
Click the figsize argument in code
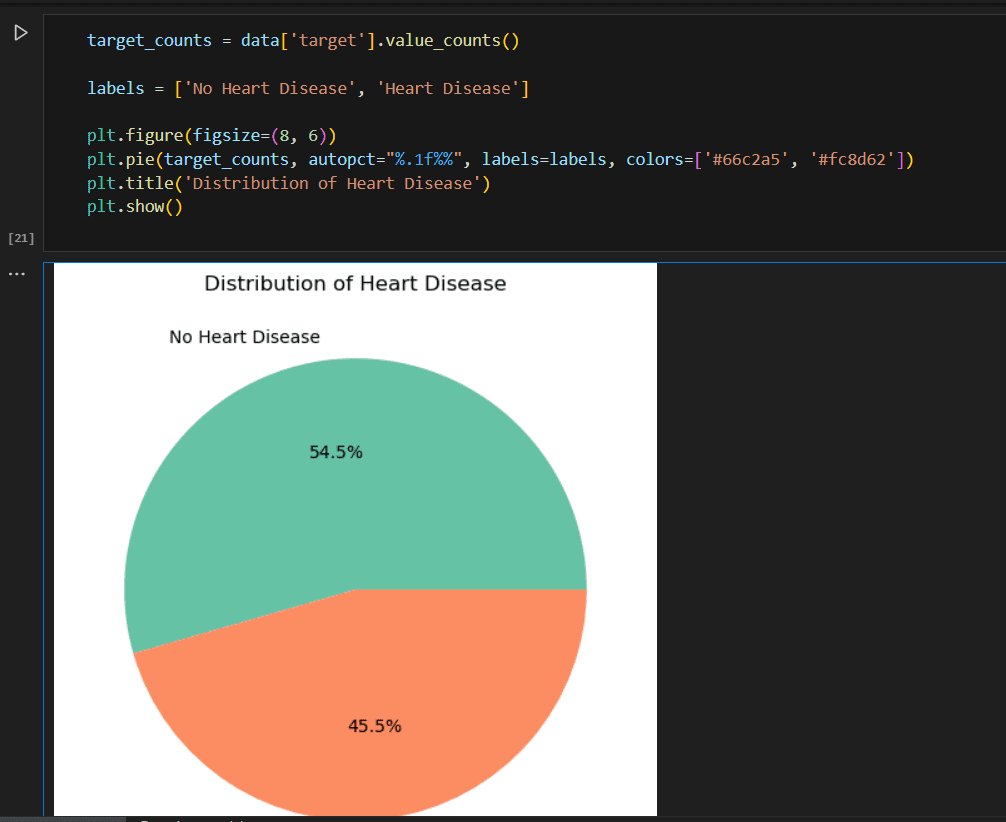tap(224, 136)
